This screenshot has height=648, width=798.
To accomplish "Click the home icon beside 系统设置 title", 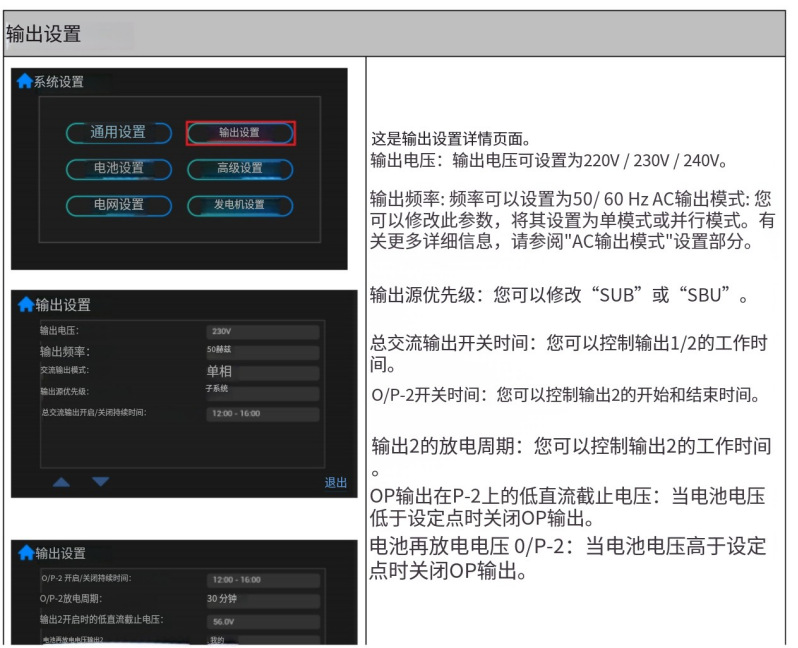I will pos(24,82).
